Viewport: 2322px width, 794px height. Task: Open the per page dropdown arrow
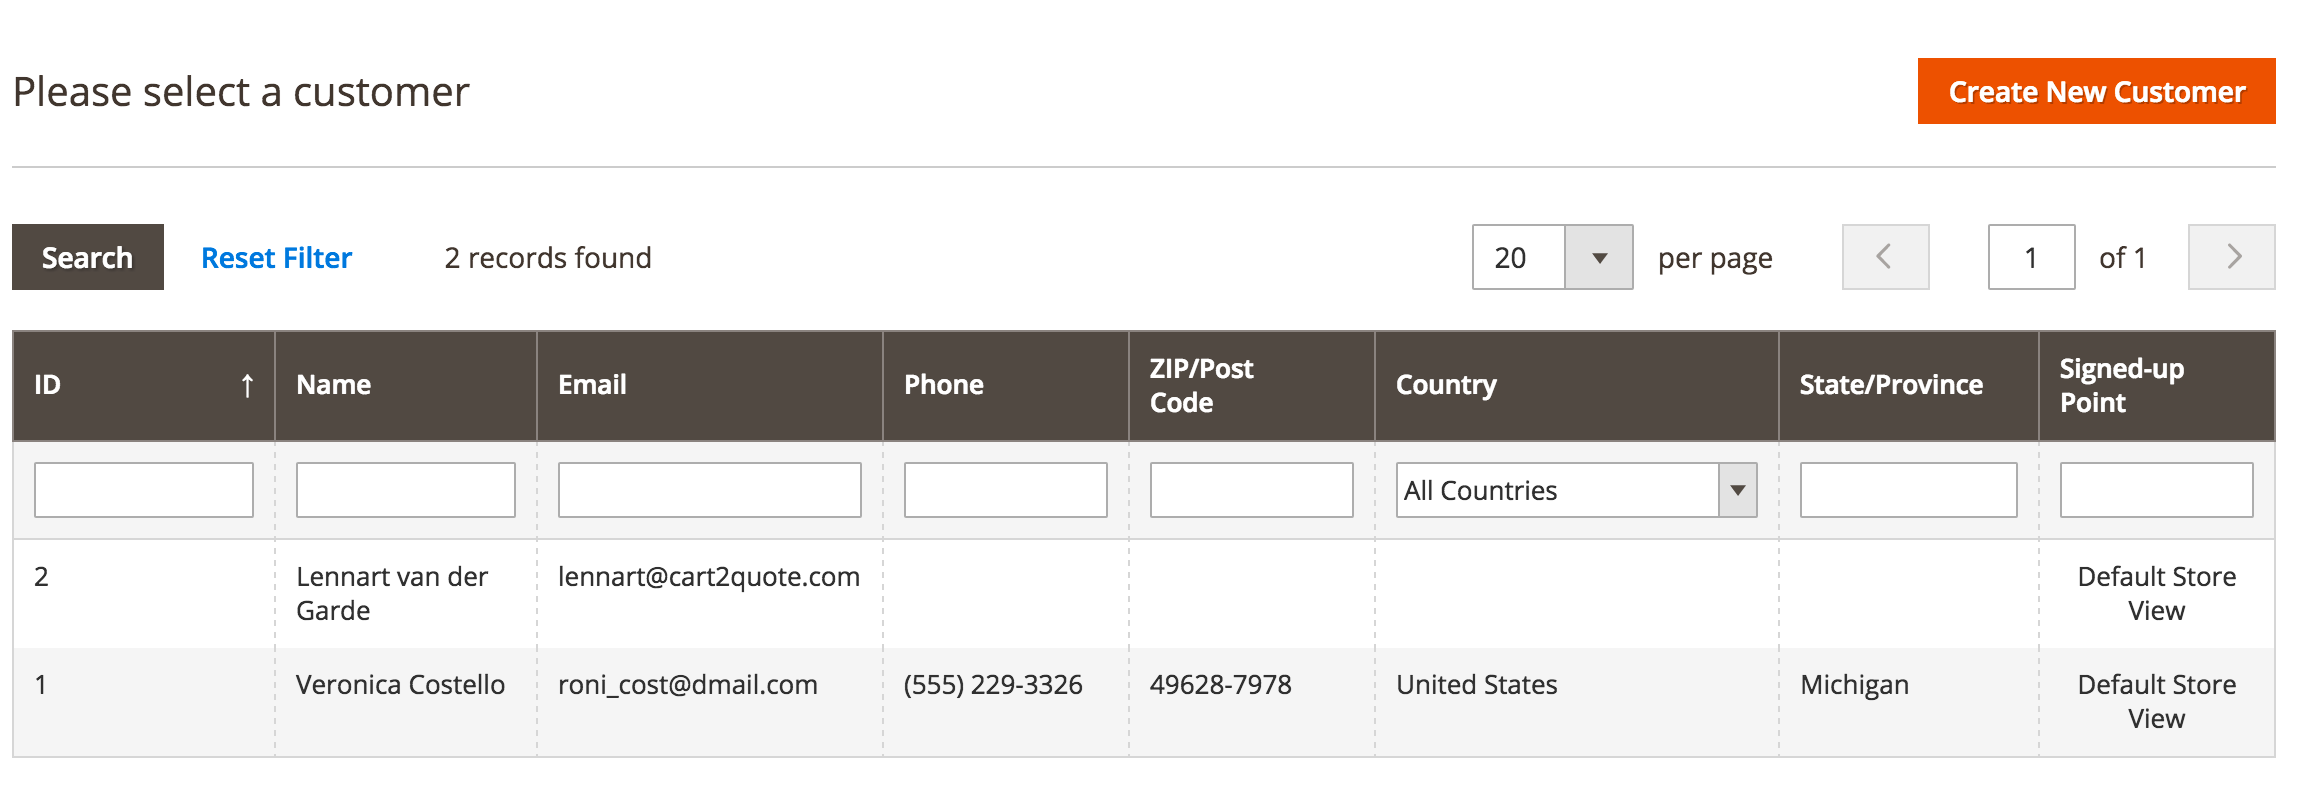[1598, 257]
